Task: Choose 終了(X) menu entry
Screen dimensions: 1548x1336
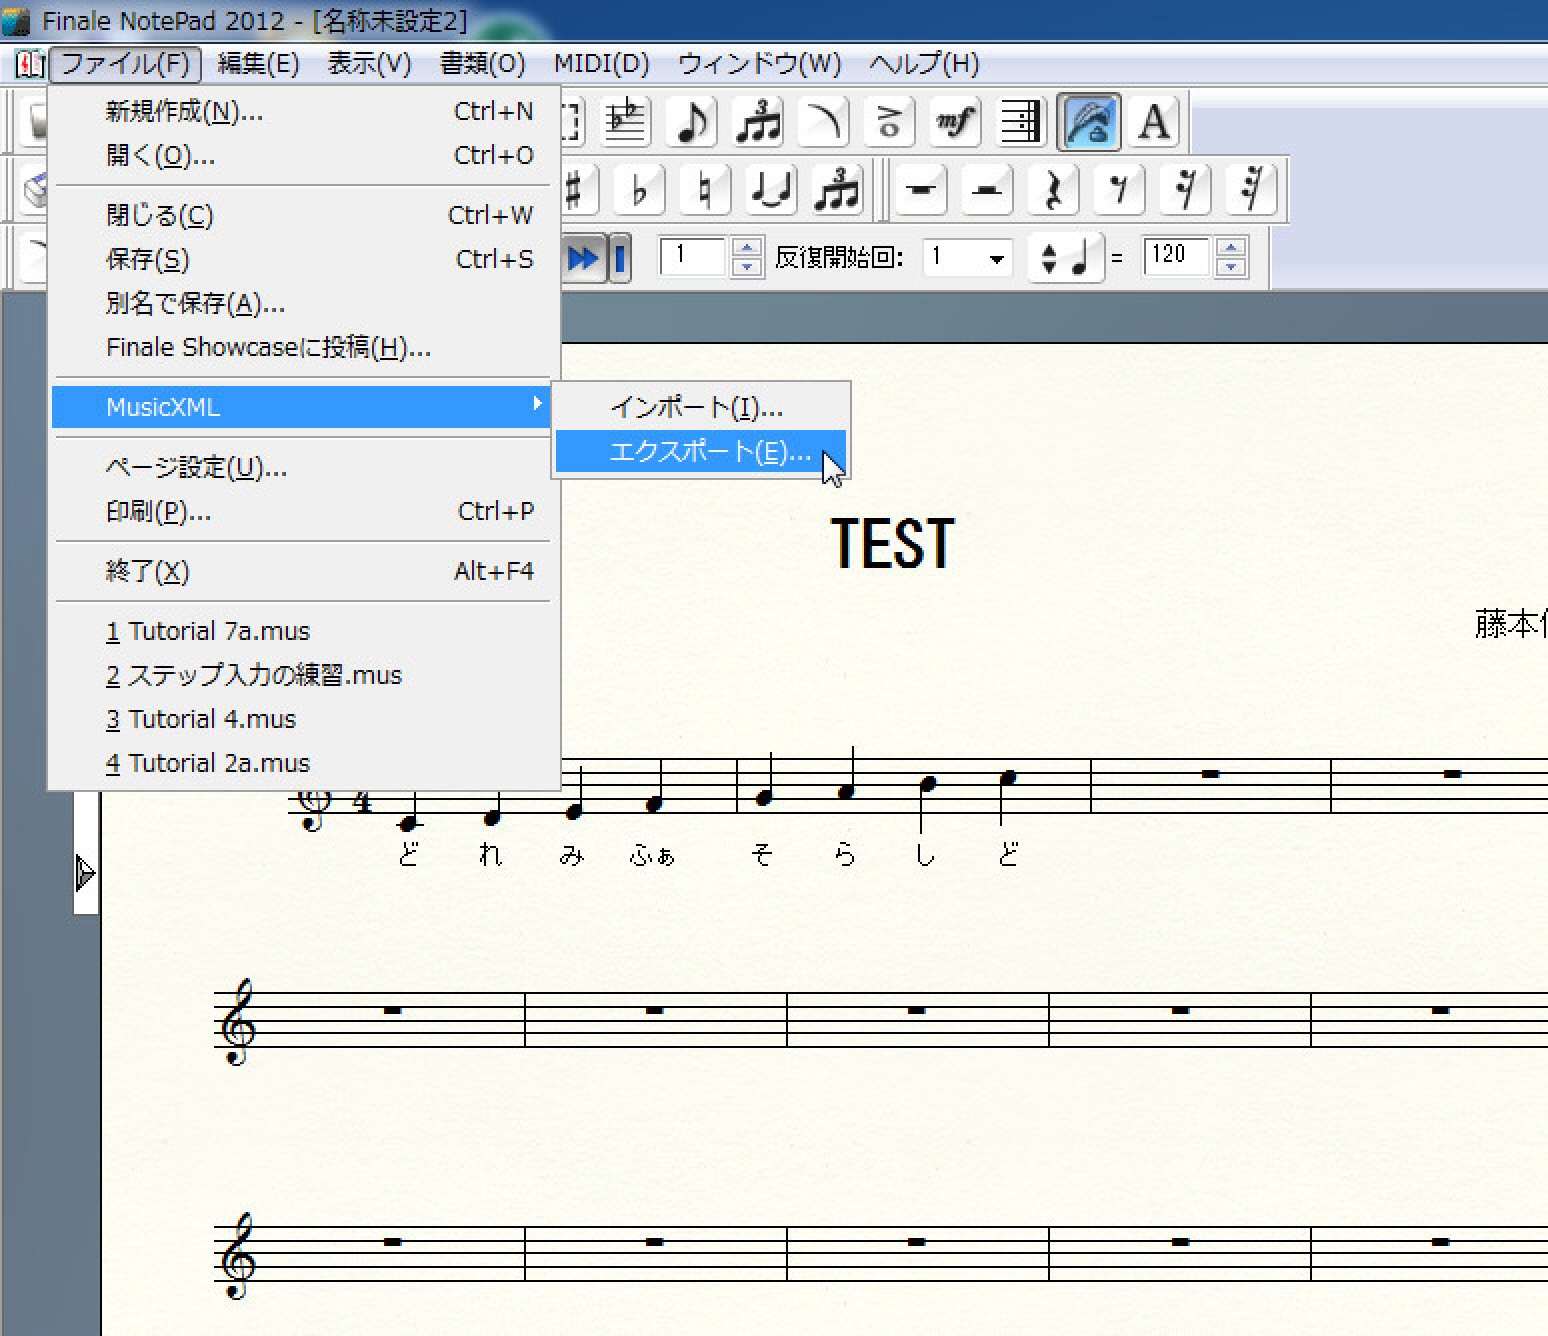Action: [x=302, y=571]
